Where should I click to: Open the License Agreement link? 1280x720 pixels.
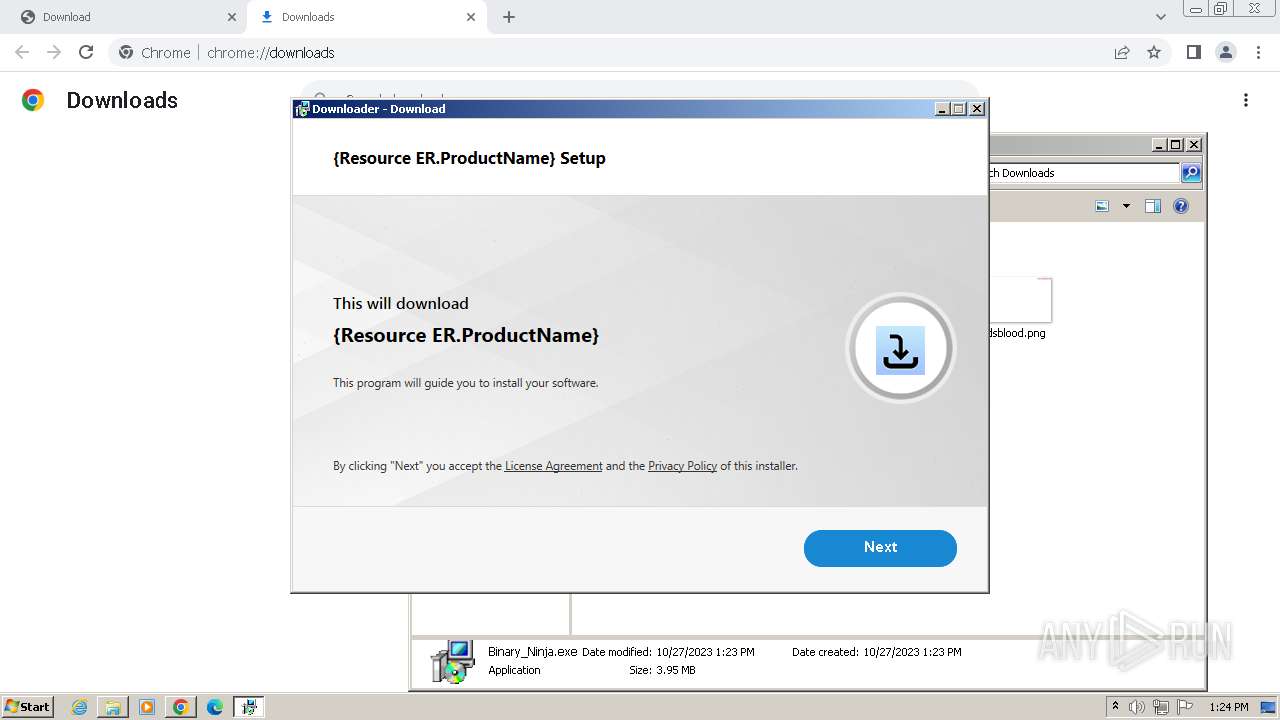pos(553,466)
